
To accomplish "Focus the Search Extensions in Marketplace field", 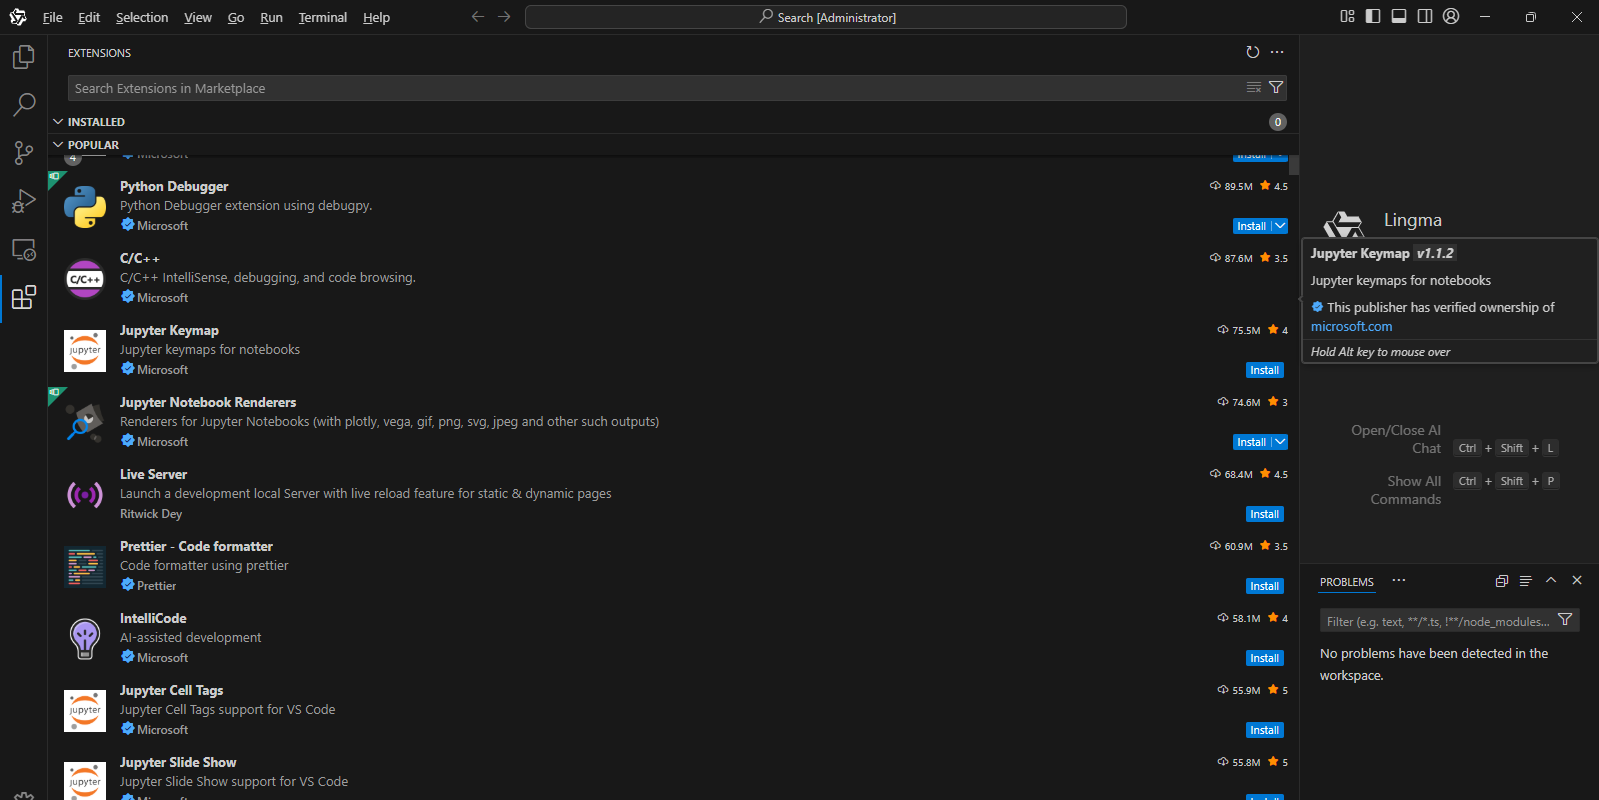I will pyautogui.click(x=650, y=88).
